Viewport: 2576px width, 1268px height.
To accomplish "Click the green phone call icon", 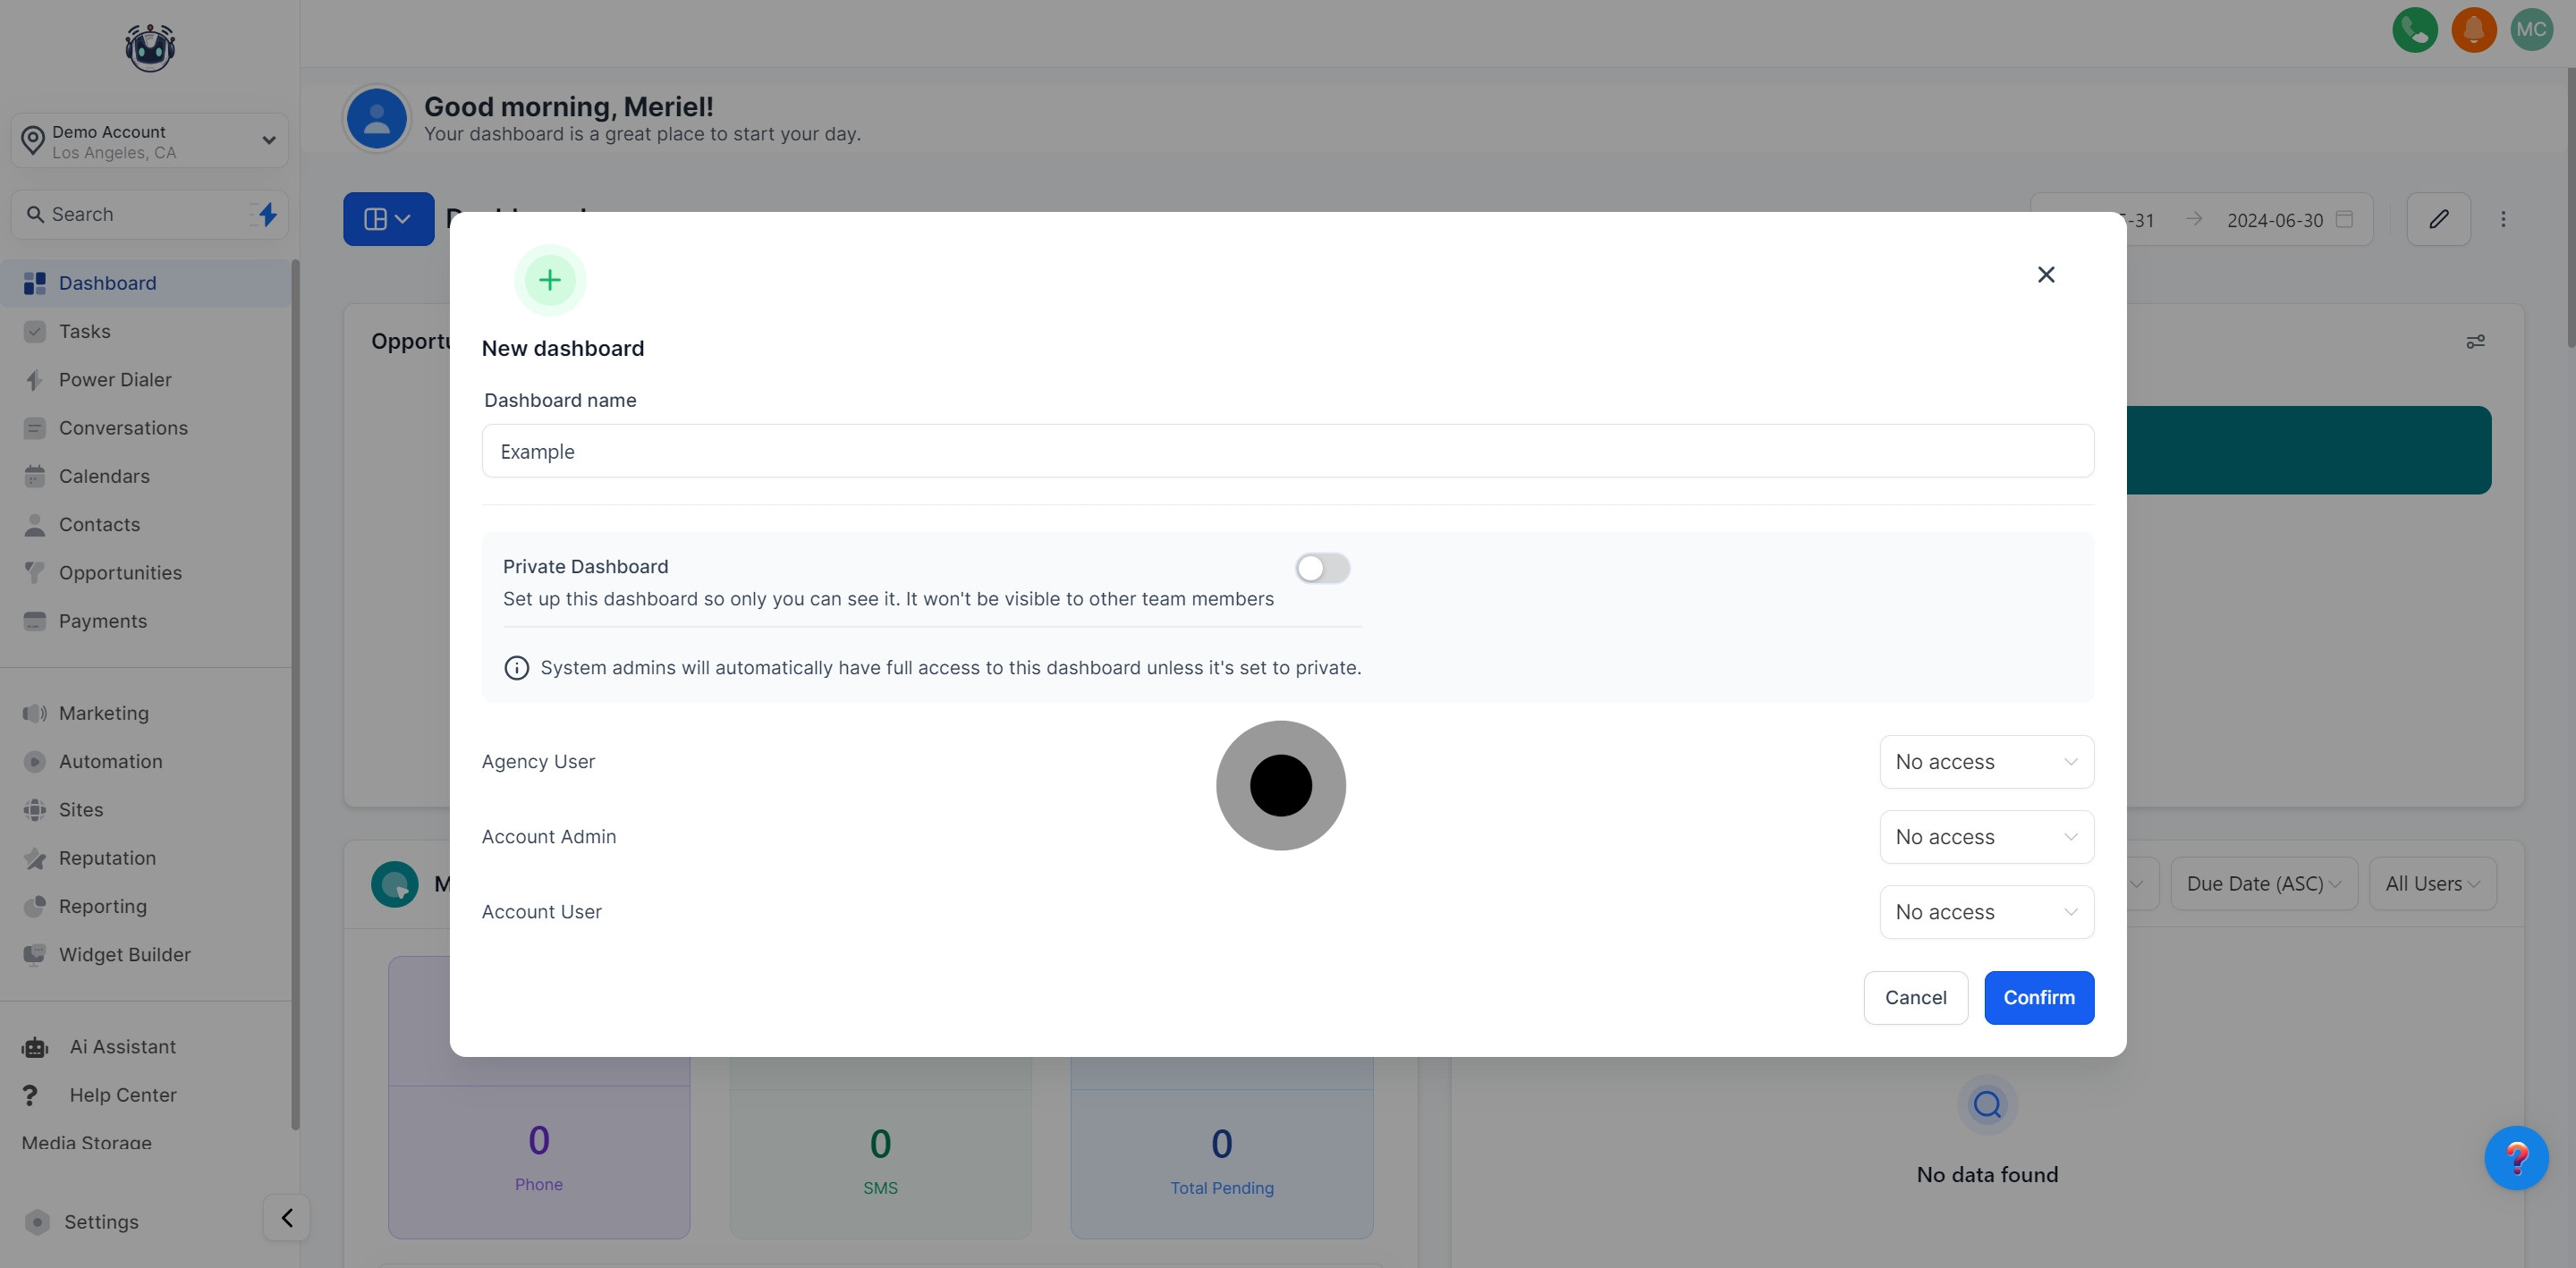I will point(2414,29).
